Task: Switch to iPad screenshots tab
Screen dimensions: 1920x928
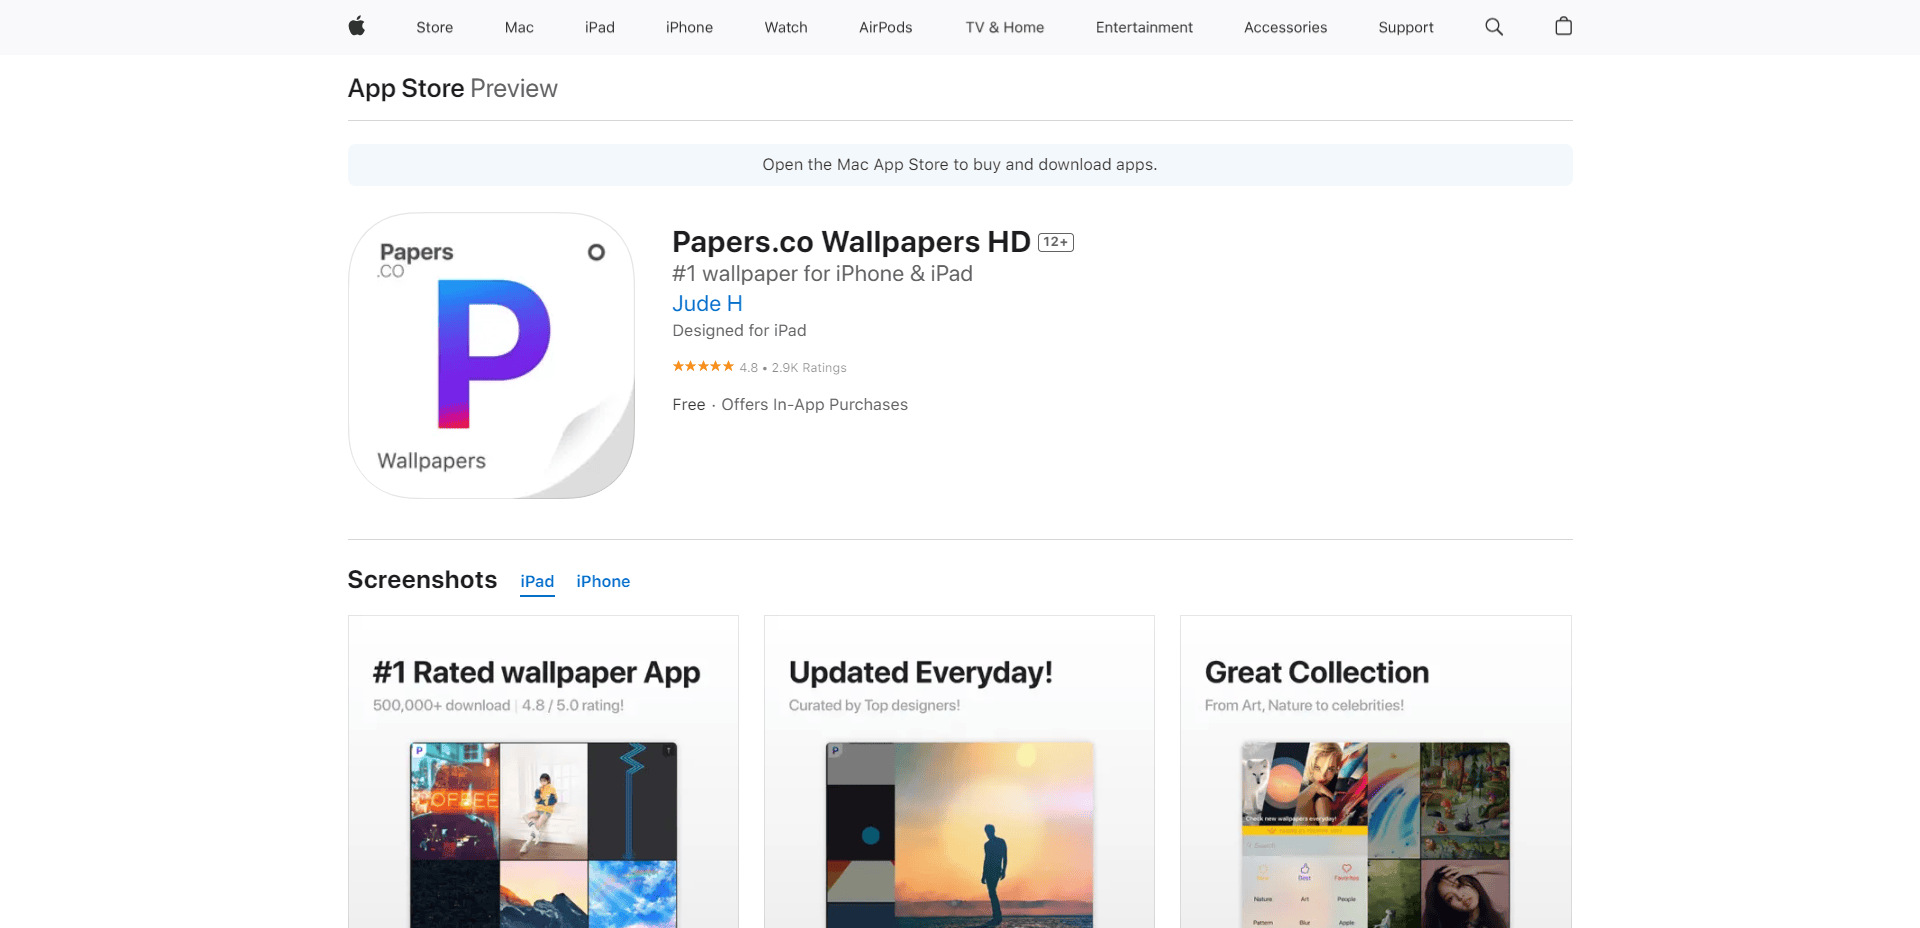Action: point(537,581)
